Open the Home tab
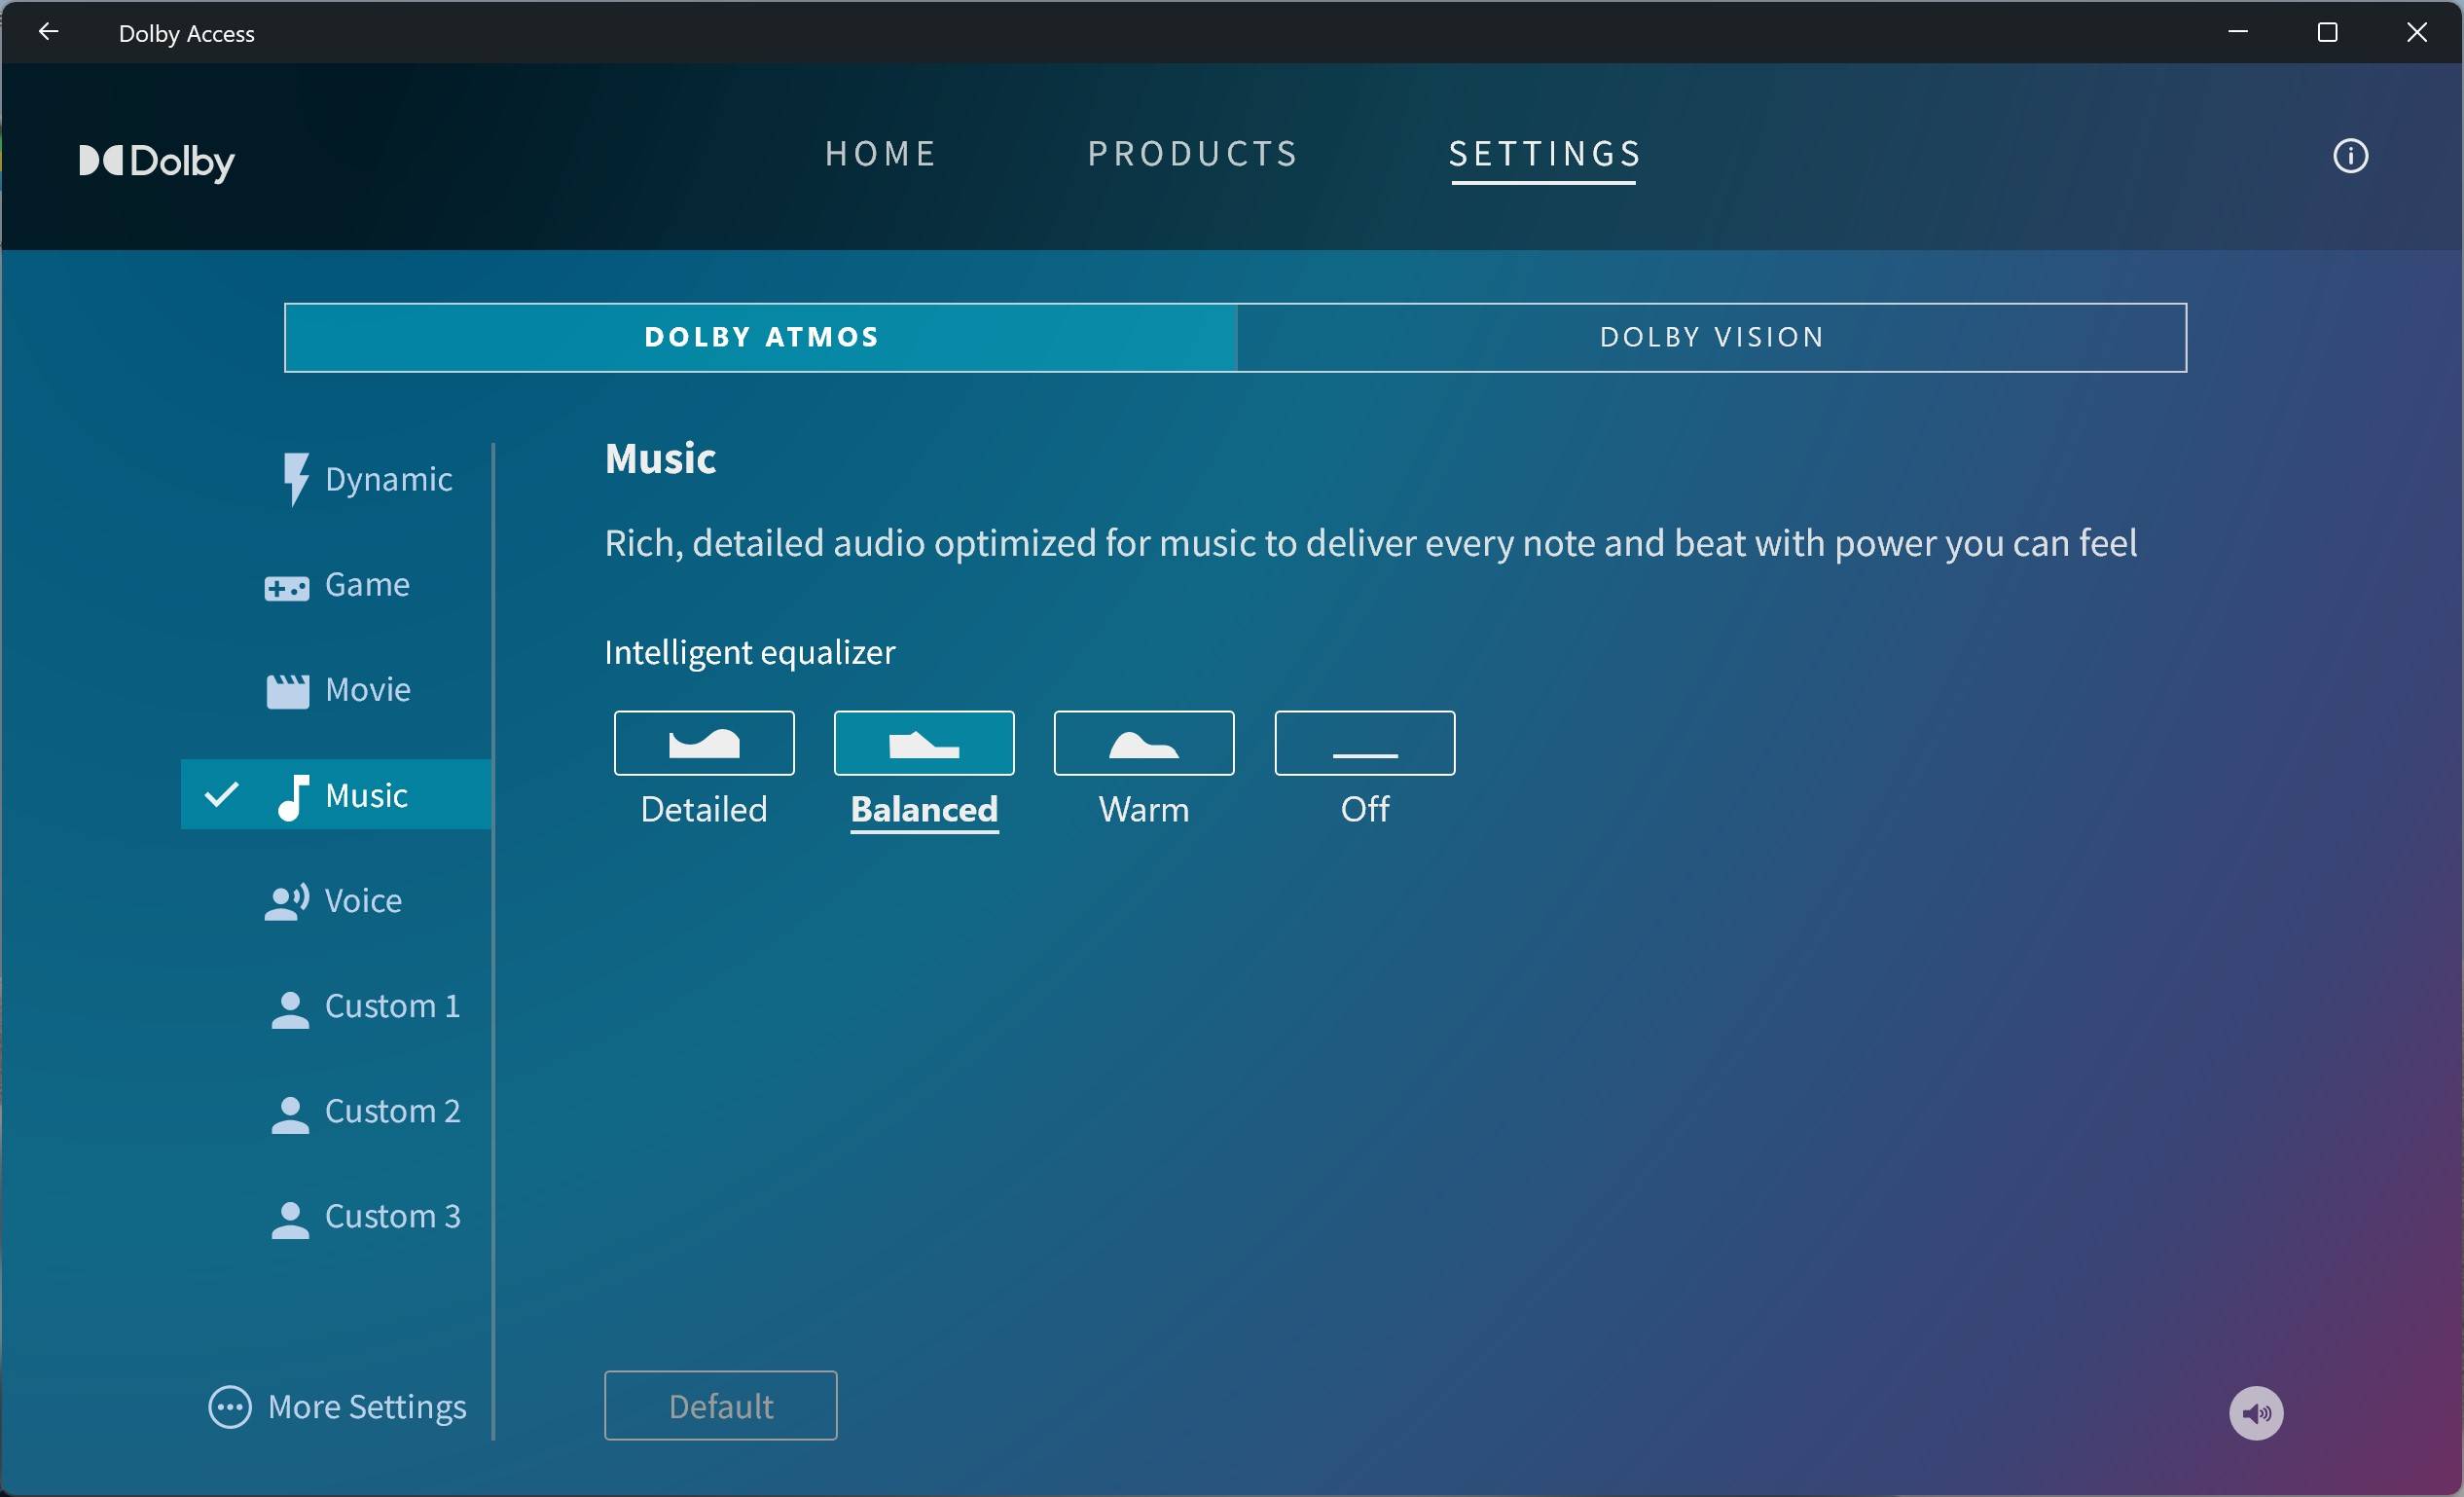This screenshot has width=2464, height=1497. [880, 154]
